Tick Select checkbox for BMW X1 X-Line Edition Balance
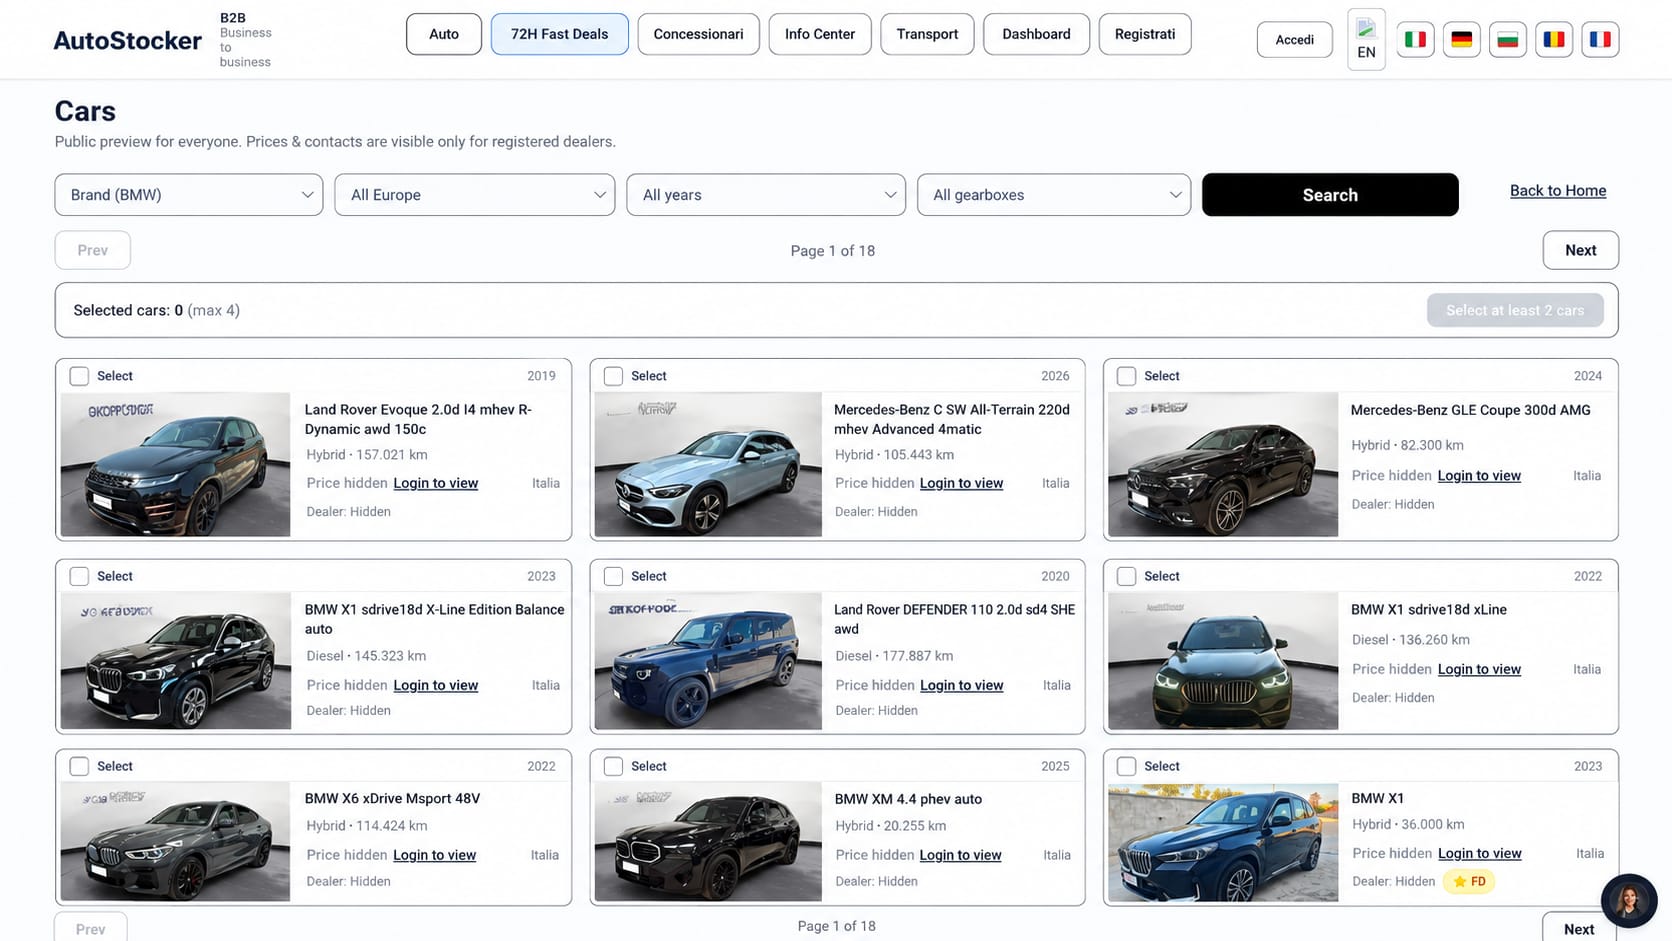 (x=79, y=576)
